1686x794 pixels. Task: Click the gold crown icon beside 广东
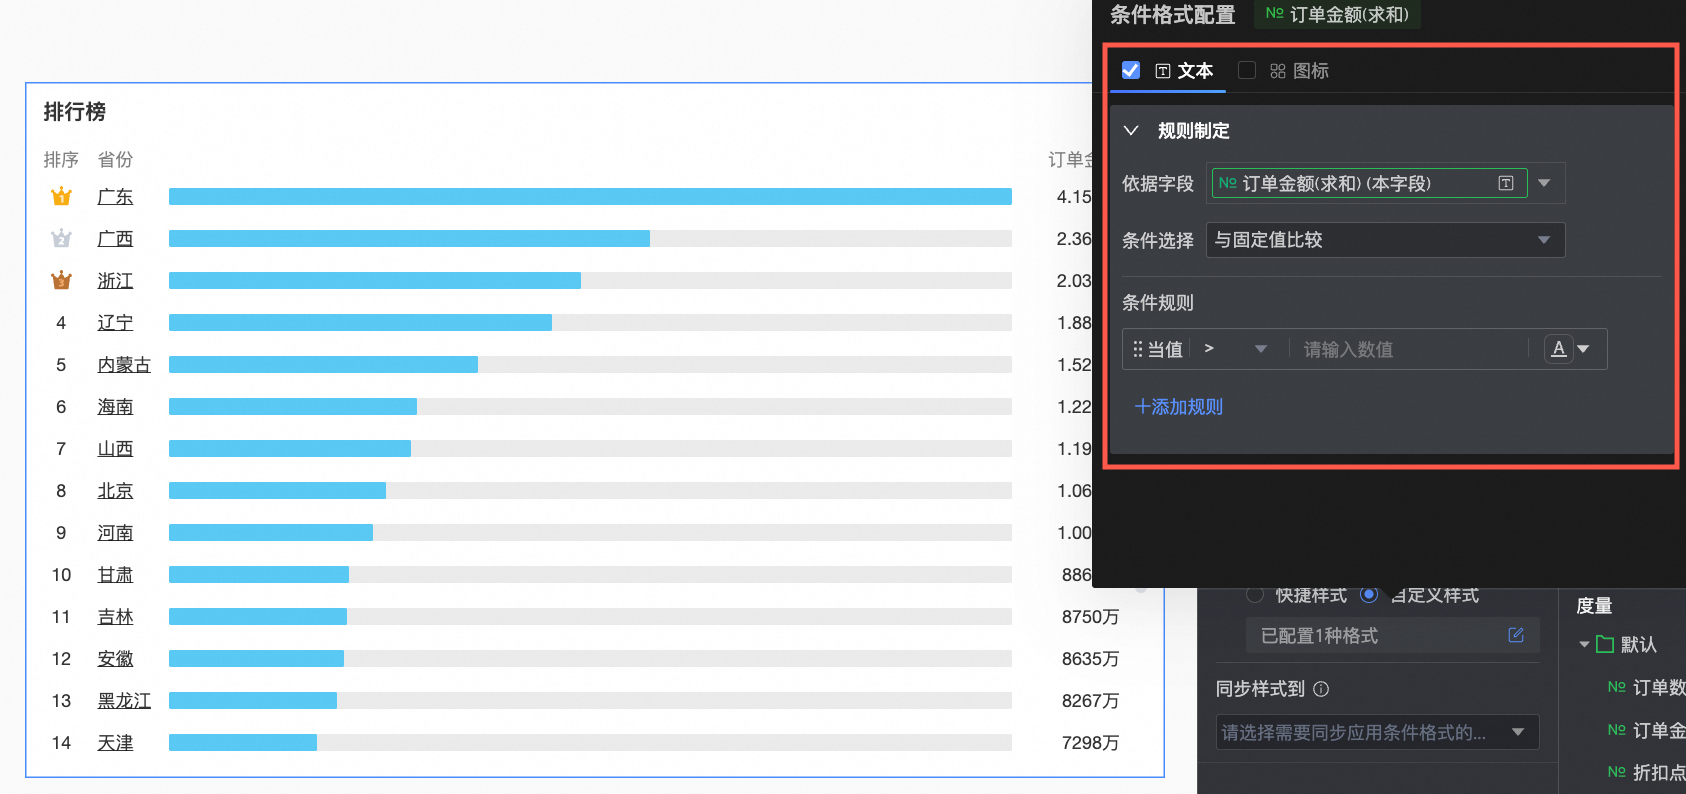[x=61, y=197]
